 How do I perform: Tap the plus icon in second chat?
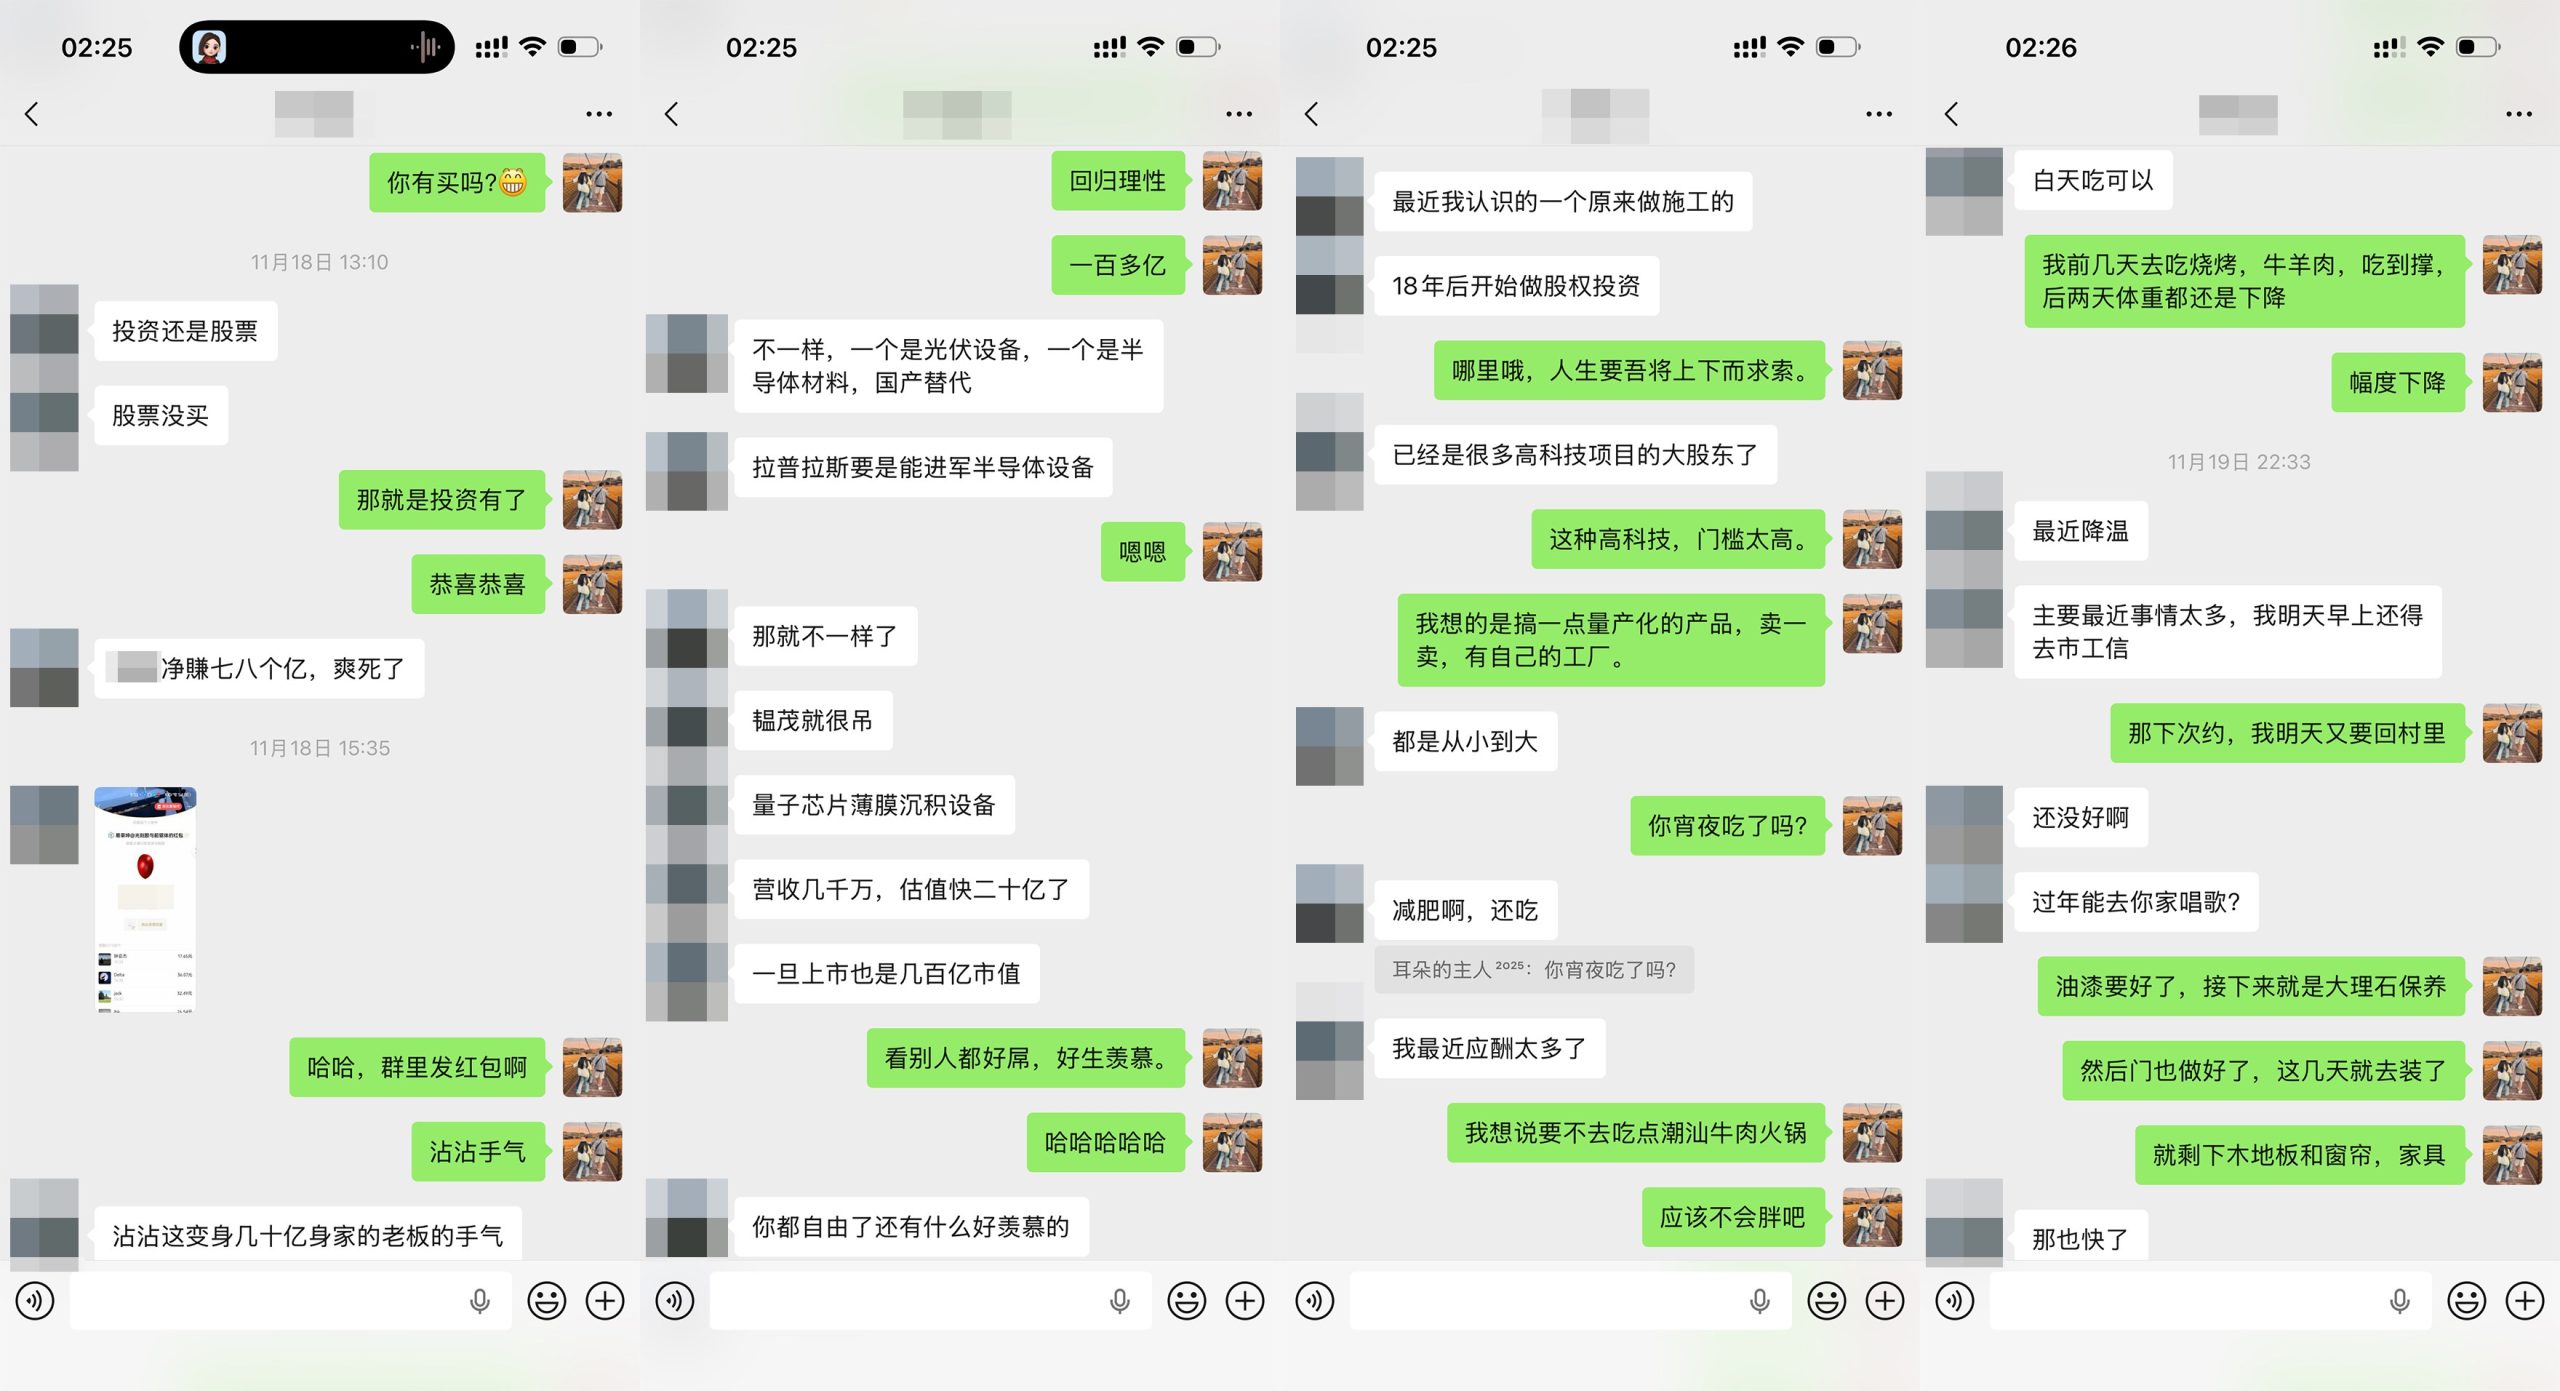coord(1245,1301)
